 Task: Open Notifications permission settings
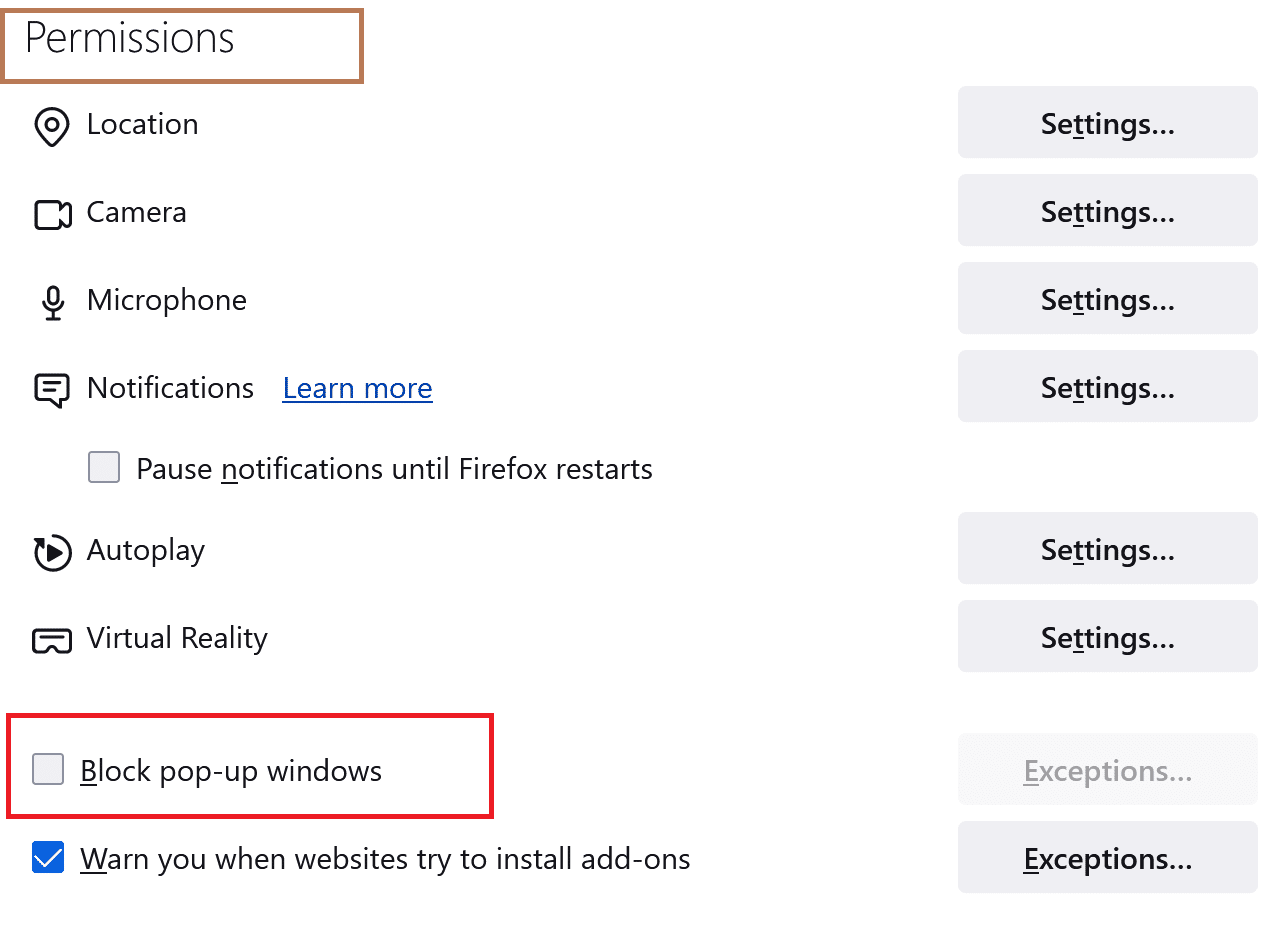[1106, 387]
